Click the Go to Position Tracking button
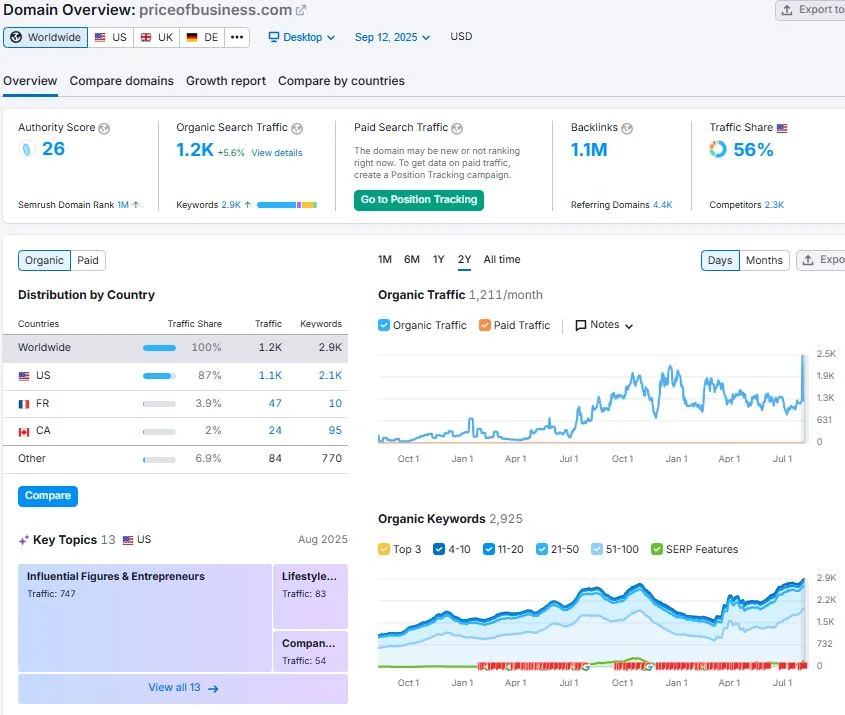This screenshot has width=845, height=715. (x=419, y=200)
